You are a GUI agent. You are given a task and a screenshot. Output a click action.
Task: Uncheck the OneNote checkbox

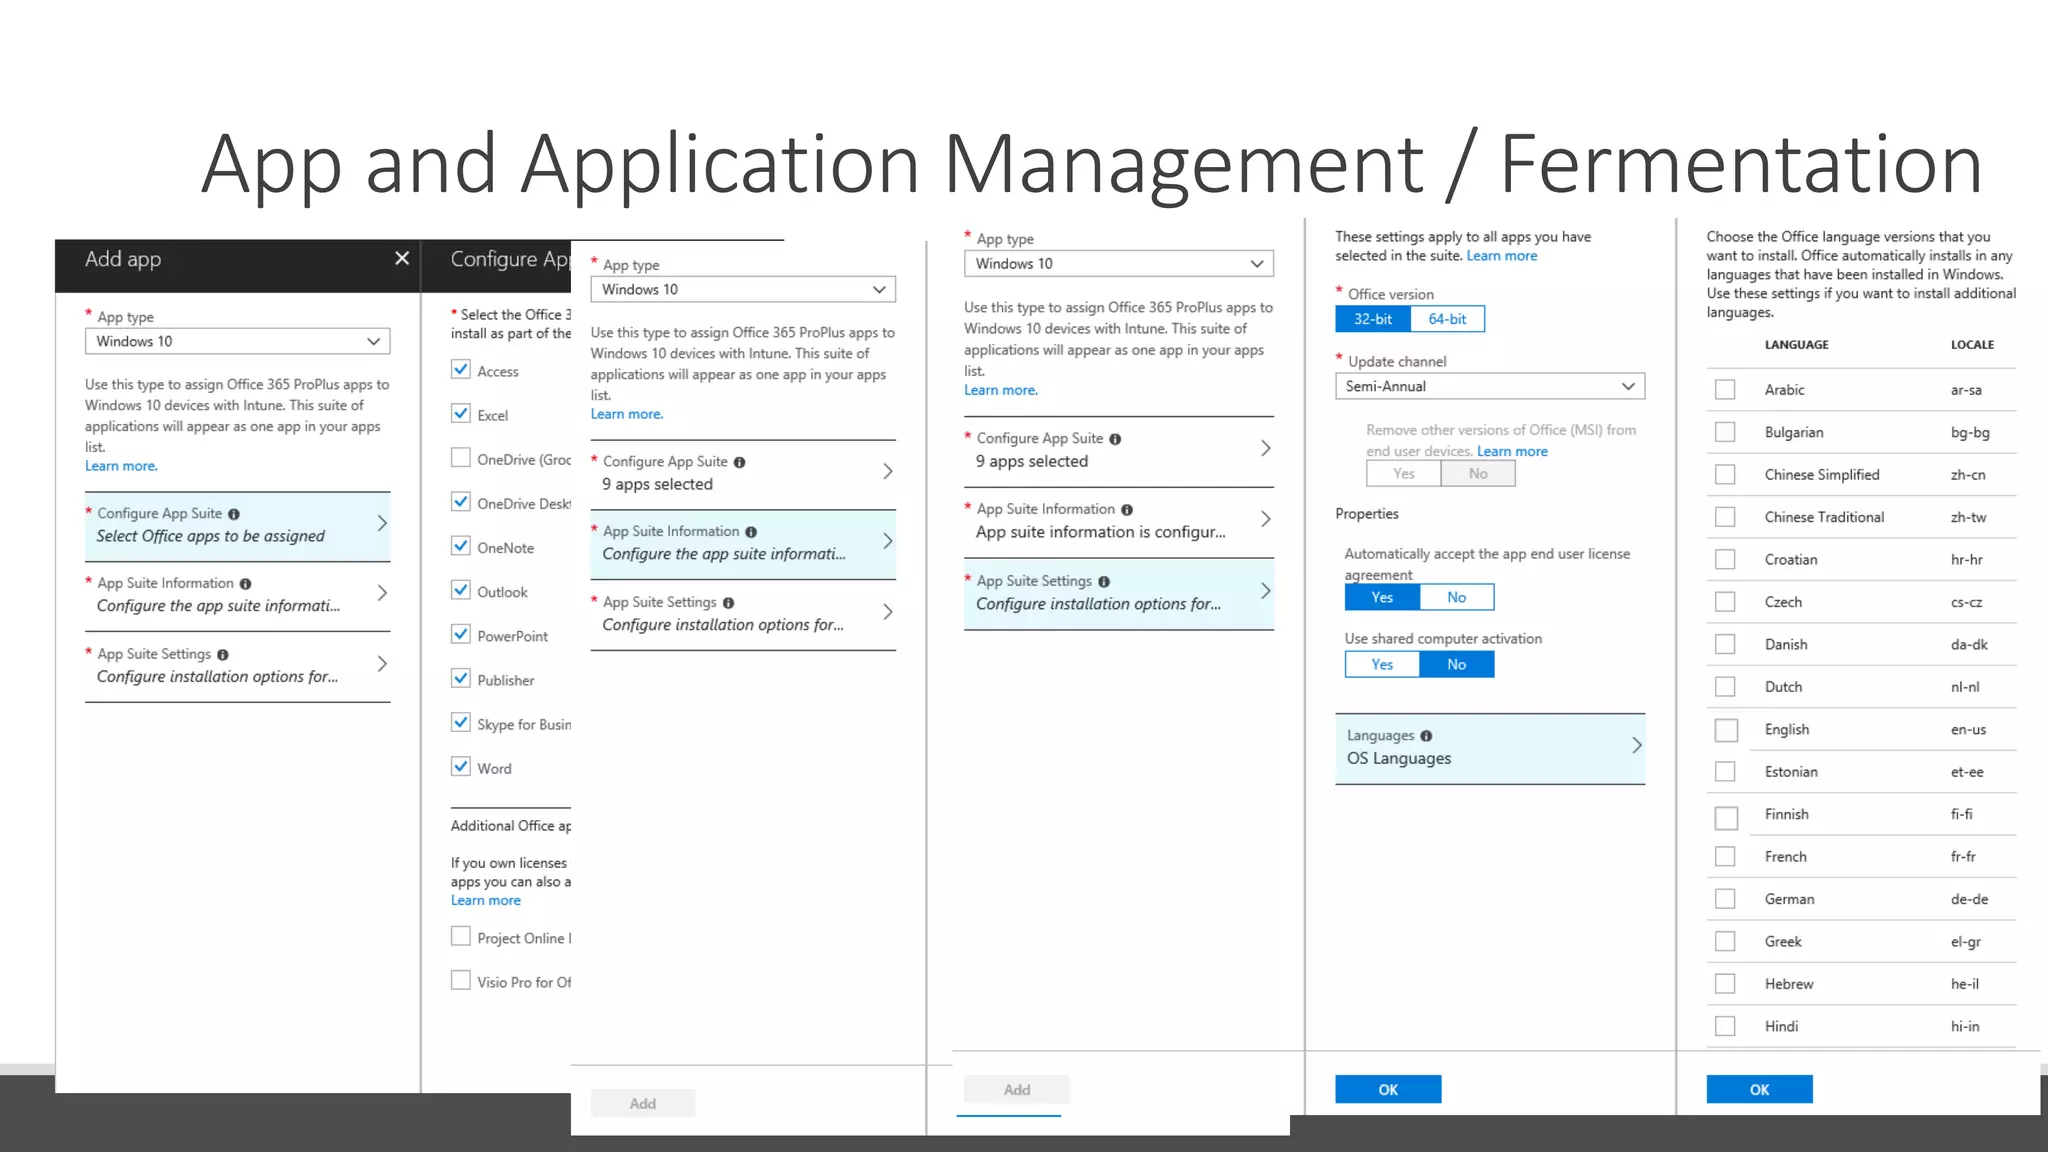tap(461, 546)
